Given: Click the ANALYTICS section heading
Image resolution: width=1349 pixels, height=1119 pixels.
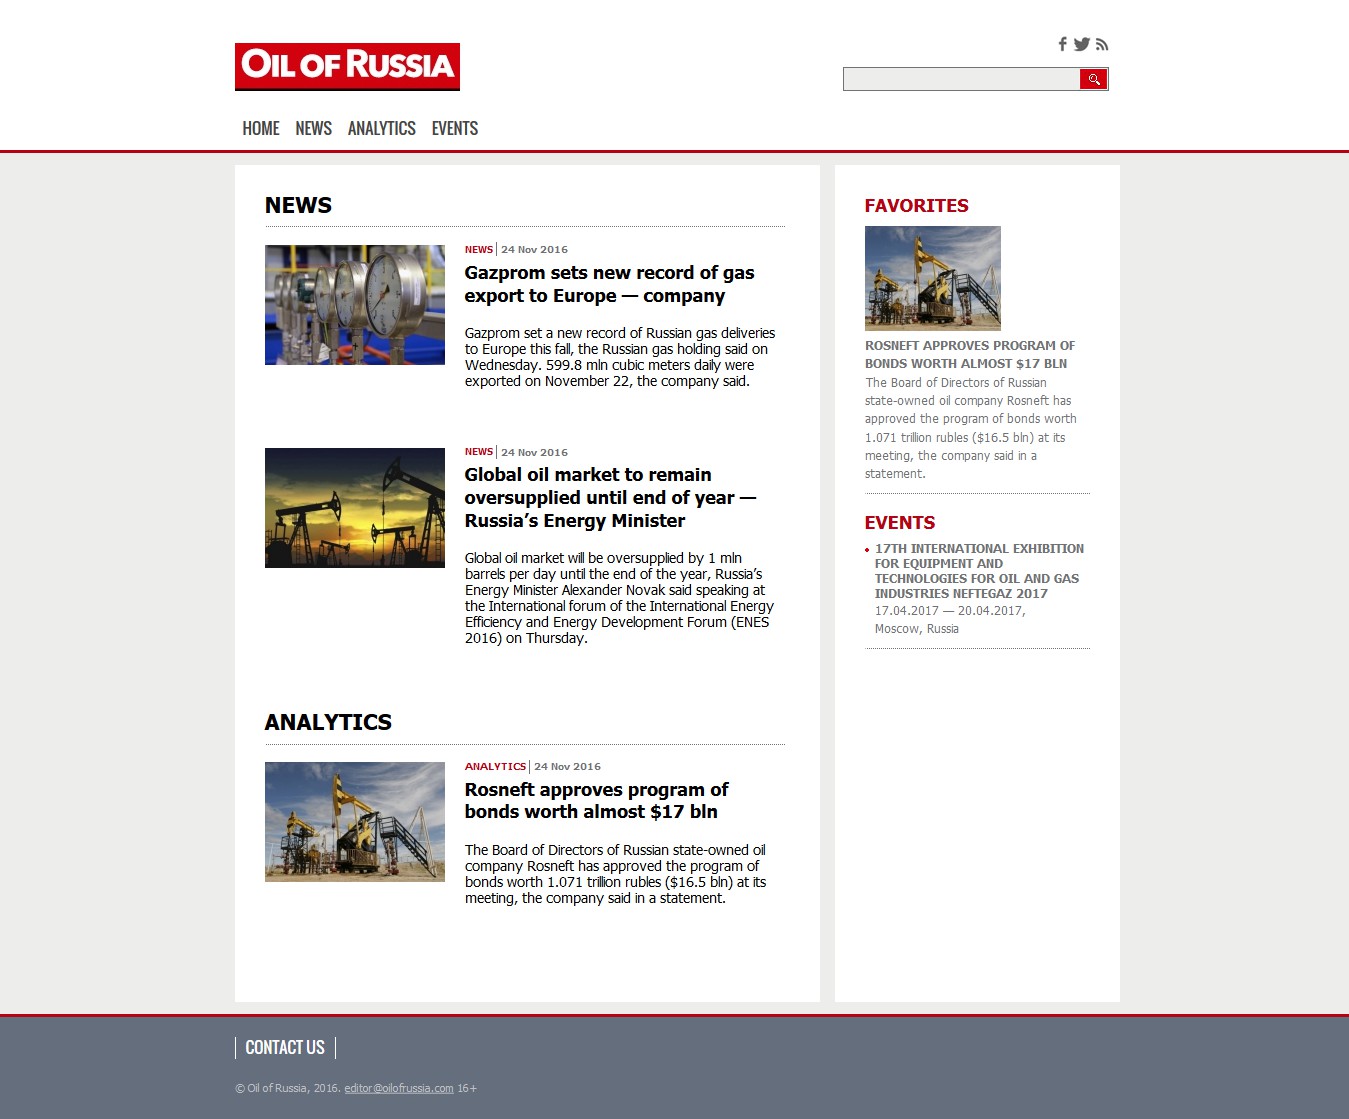Looking at the screenshot, I should pyautogui.click(x=328, y=722).
